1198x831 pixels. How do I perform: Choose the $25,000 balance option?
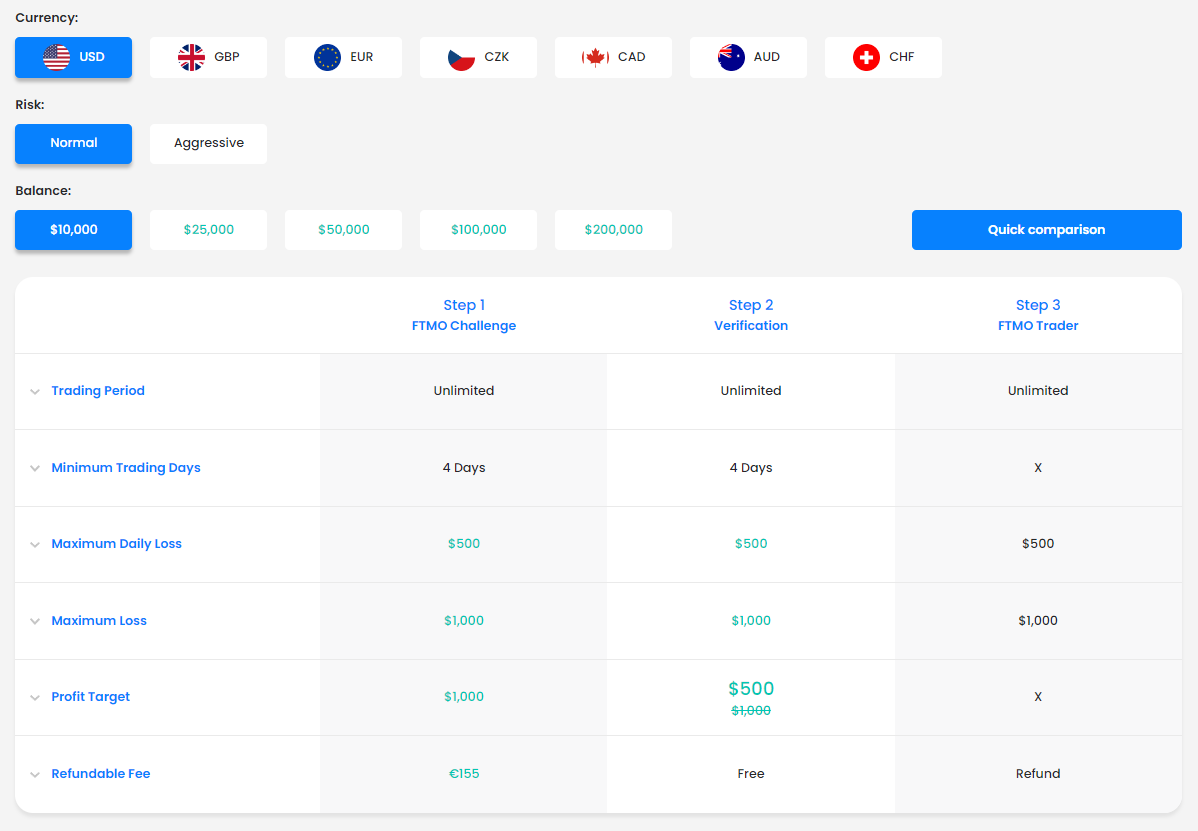pos(208,229)
